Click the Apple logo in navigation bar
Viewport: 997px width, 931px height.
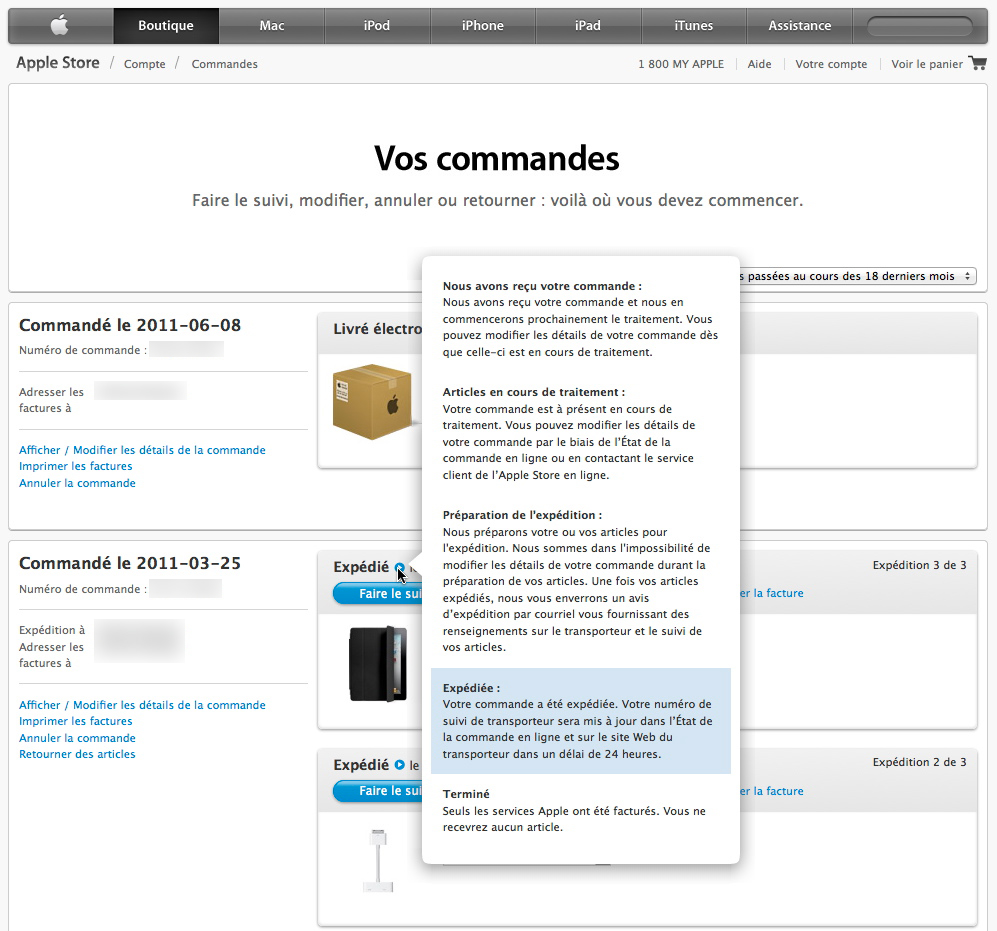[60, 25]
